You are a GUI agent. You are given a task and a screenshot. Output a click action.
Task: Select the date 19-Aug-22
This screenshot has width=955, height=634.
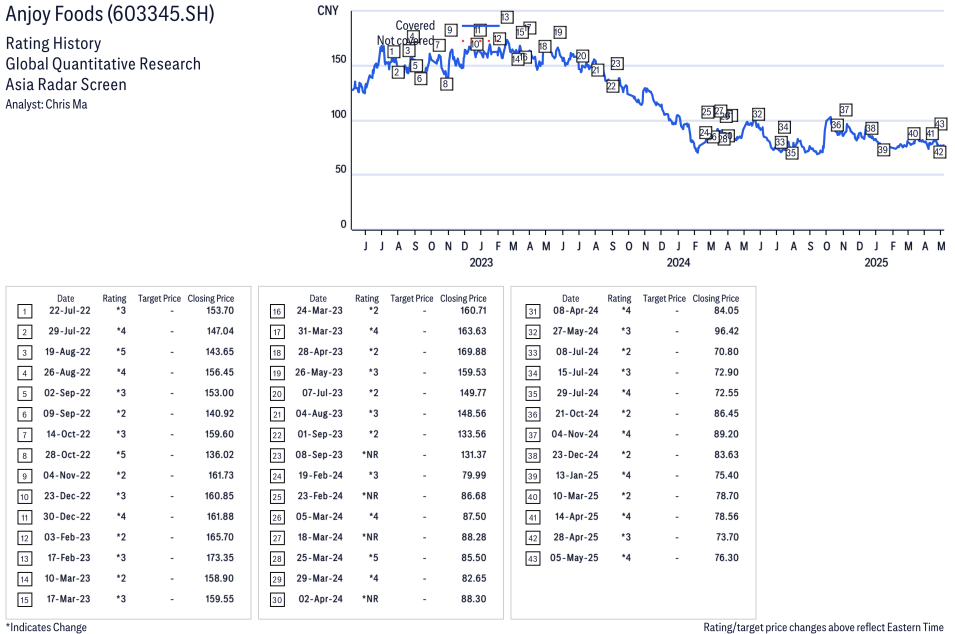(x=68, y=352)
